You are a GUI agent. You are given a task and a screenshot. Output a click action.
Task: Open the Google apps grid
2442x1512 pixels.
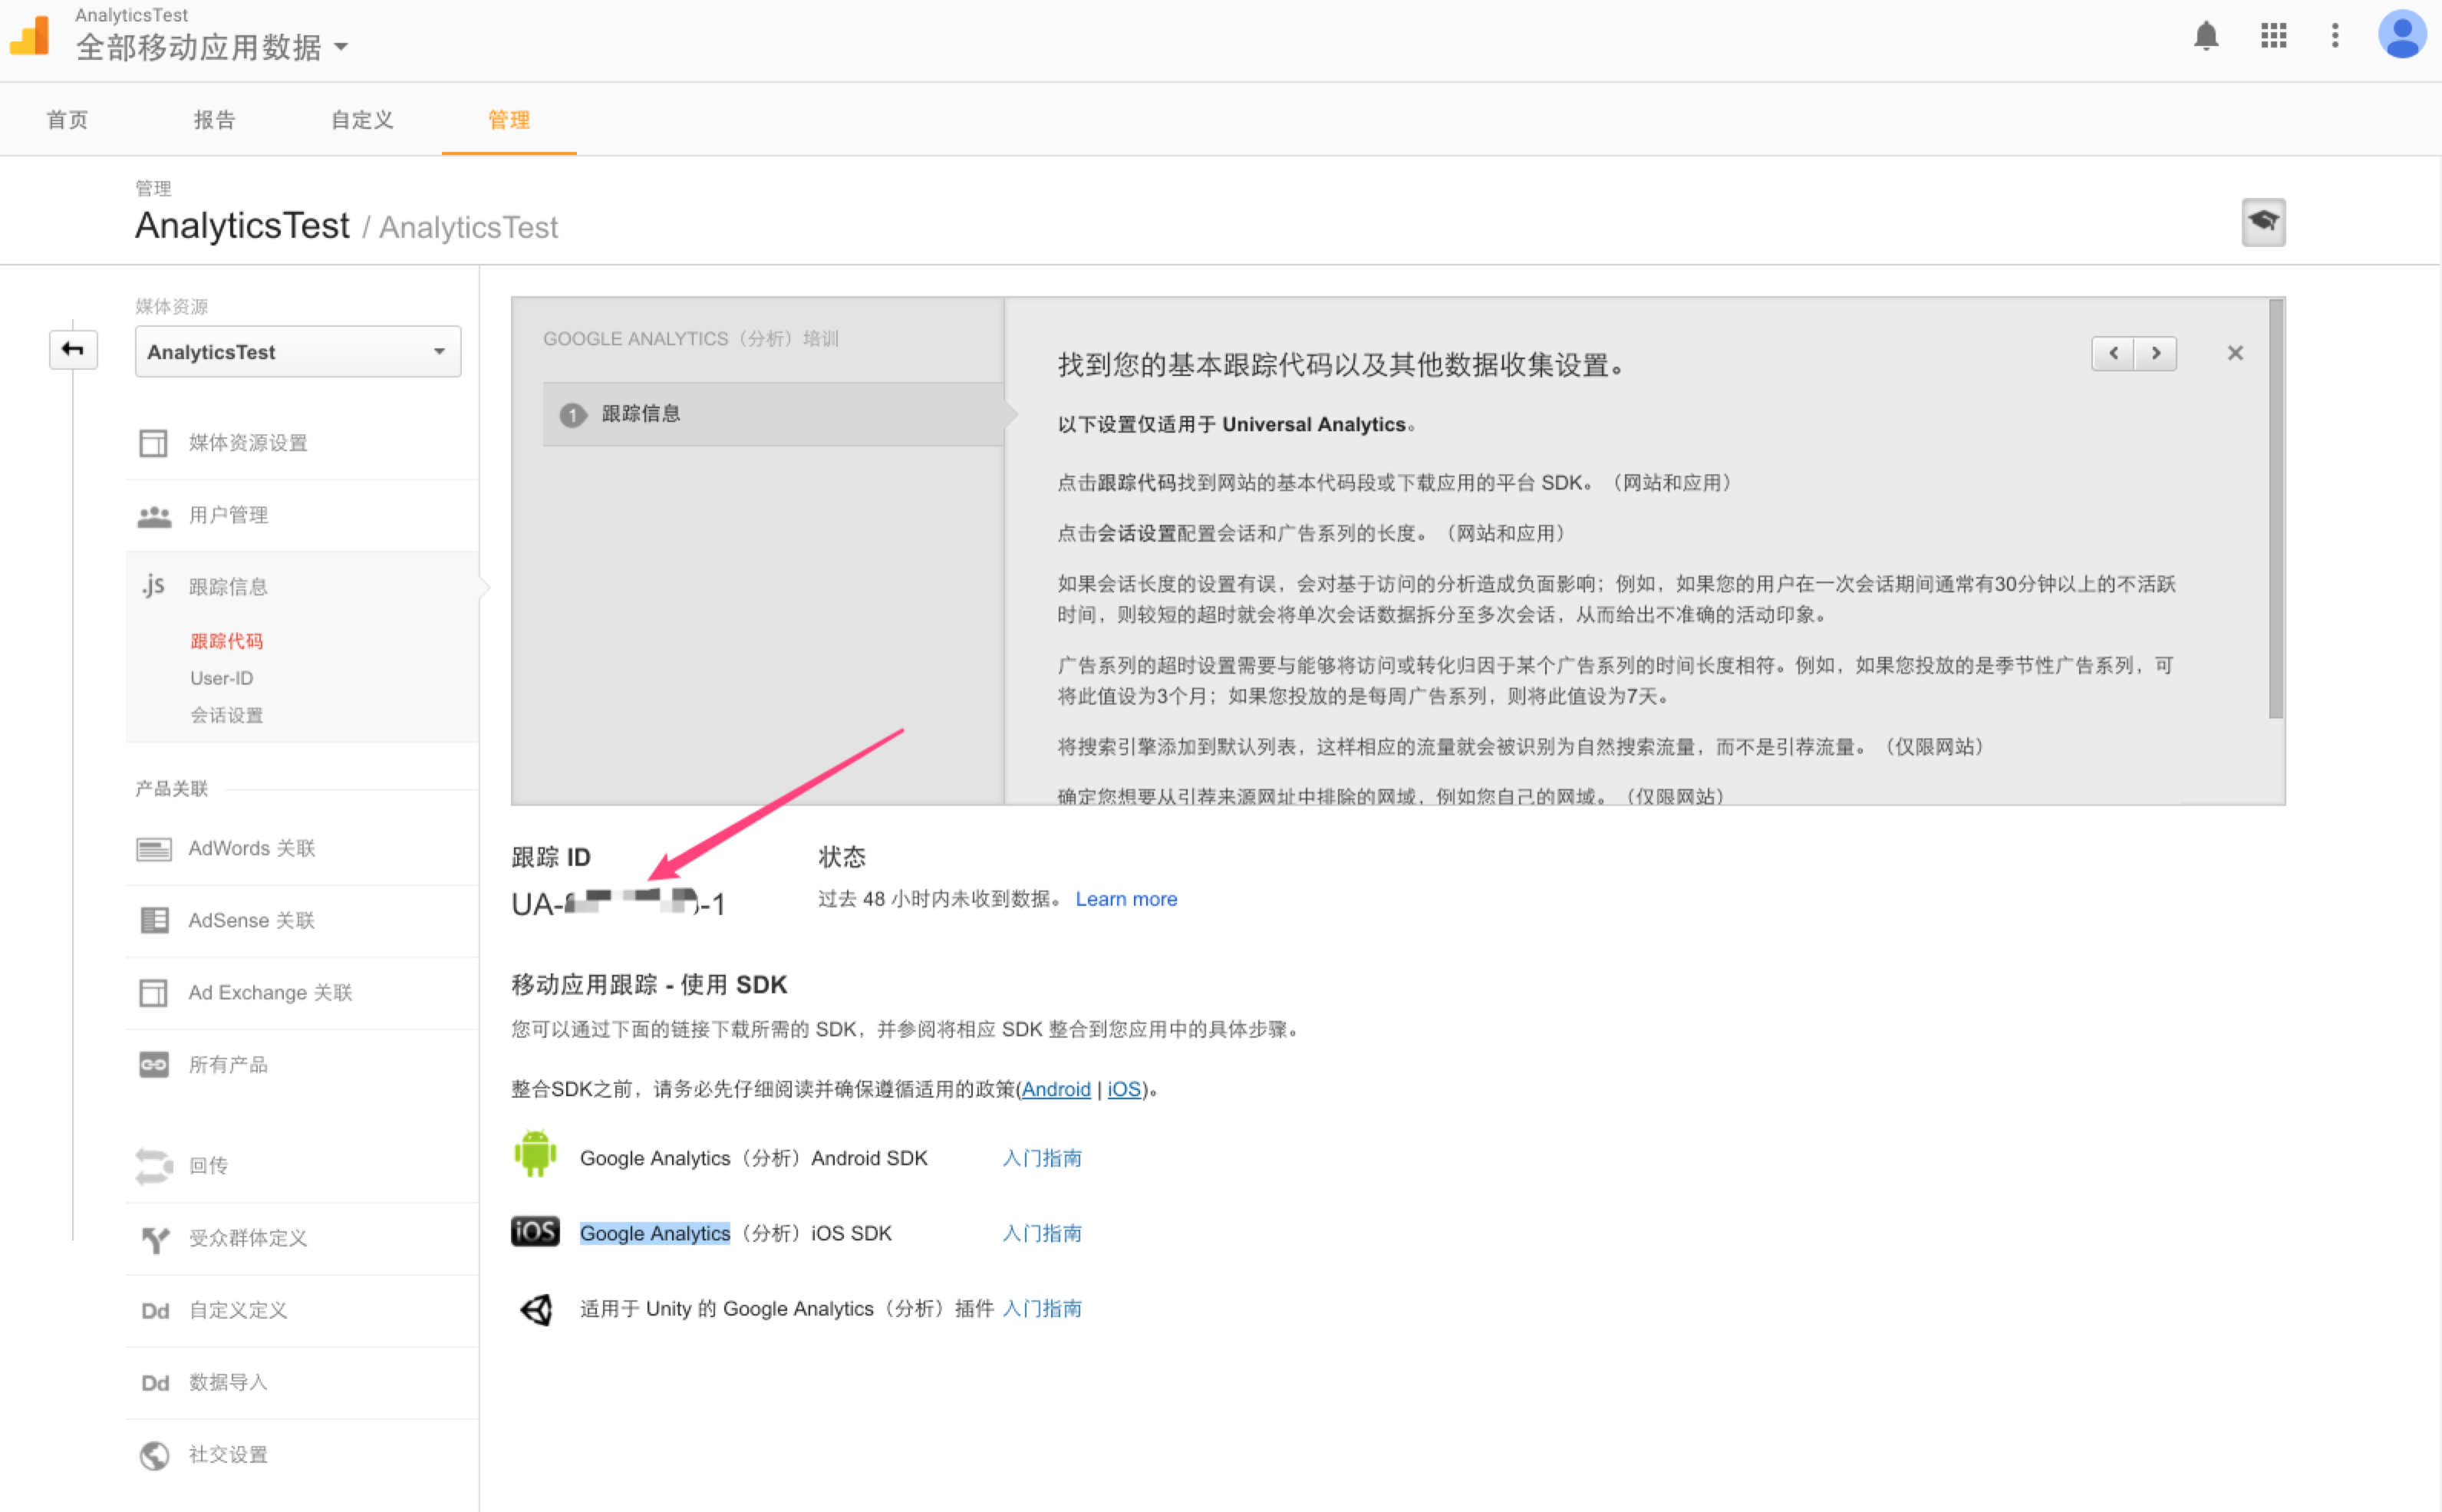[x=2274, y=36]
